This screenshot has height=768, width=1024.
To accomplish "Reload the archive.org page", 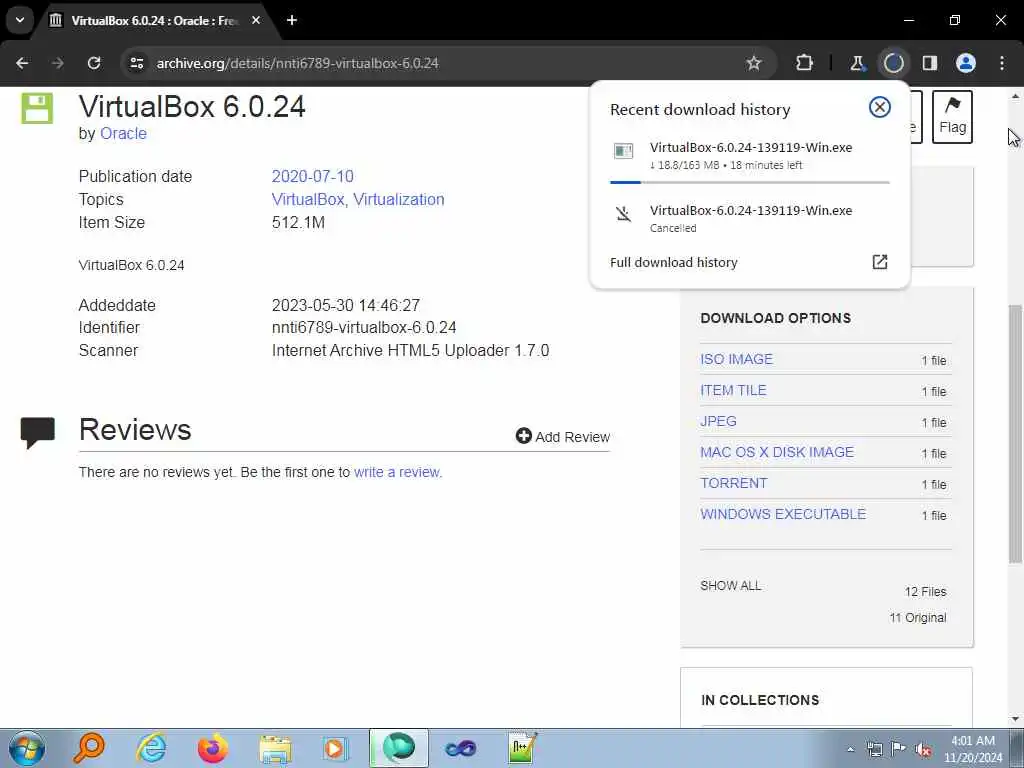I will click(x=94, y=63).
